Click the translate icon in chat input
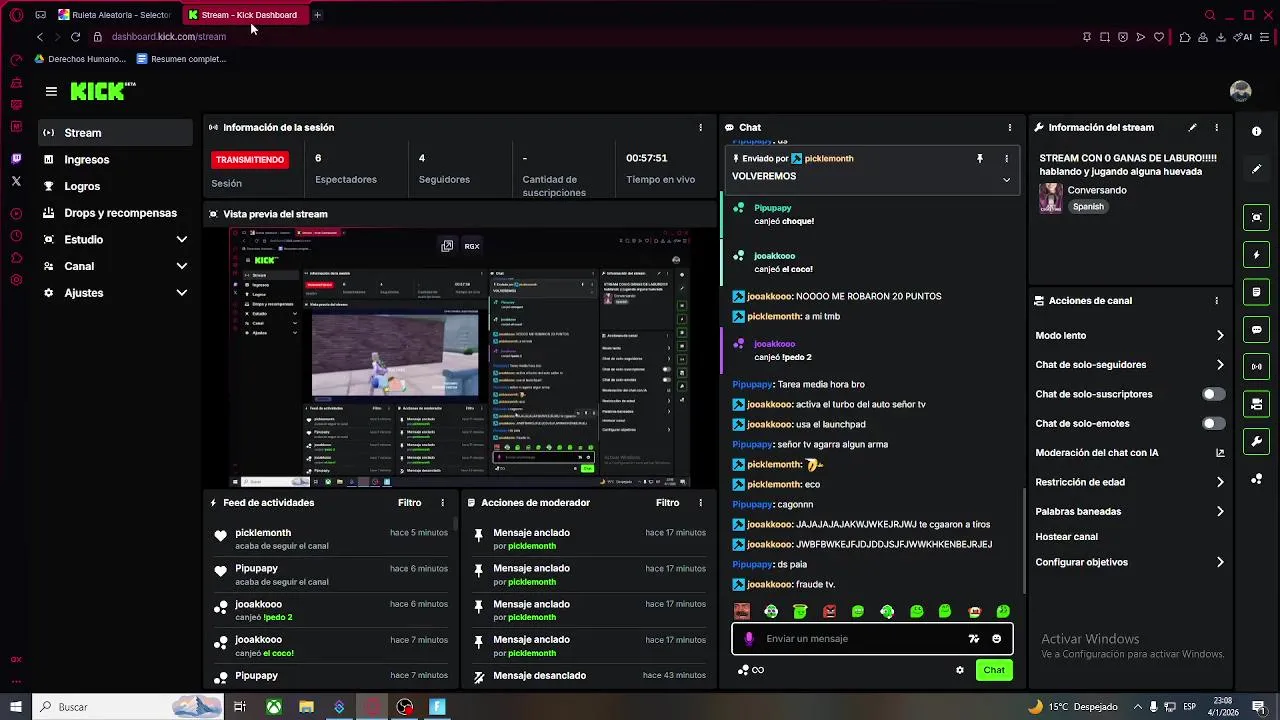Viewport: 1280px width, 720px height. (x=973, y=639)
